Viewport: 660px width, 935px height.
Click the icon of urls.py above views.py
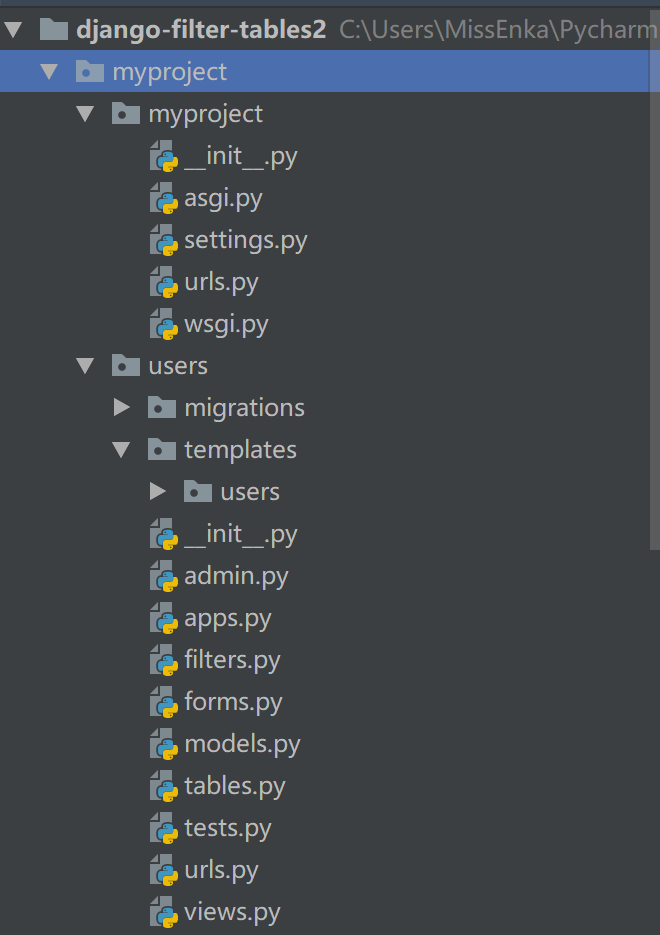tap(164, 870)
